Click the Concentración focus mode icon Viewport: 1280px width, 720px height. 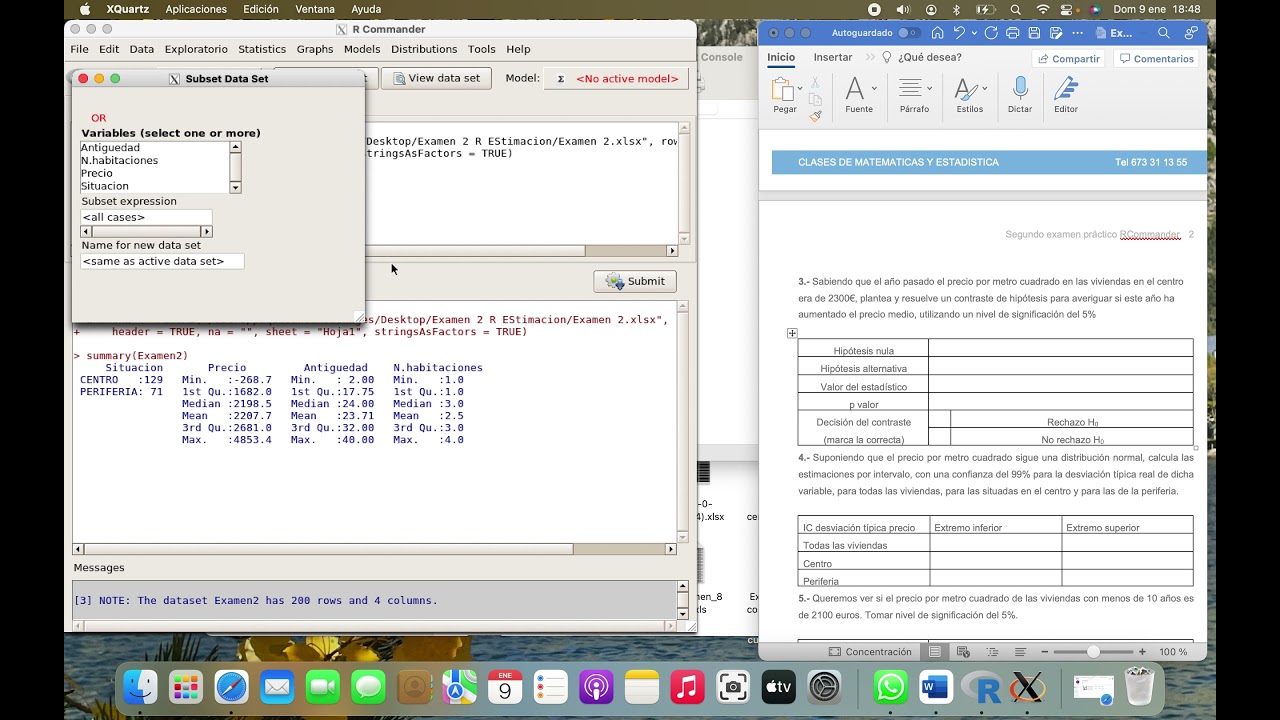tap(835, 652)
